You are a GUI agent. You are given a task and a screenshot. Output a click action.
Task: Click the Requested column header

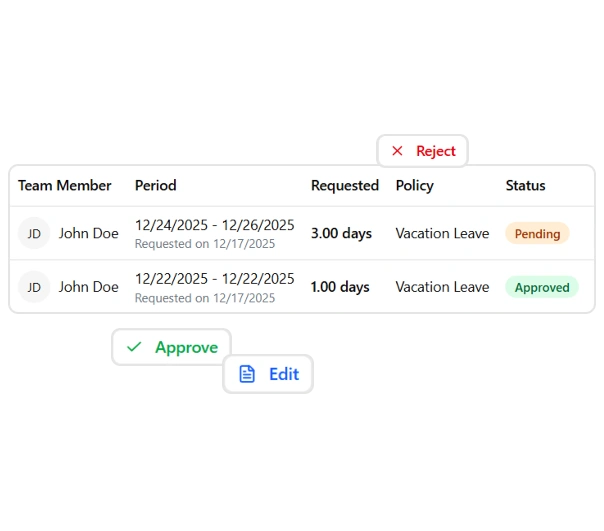344,185
